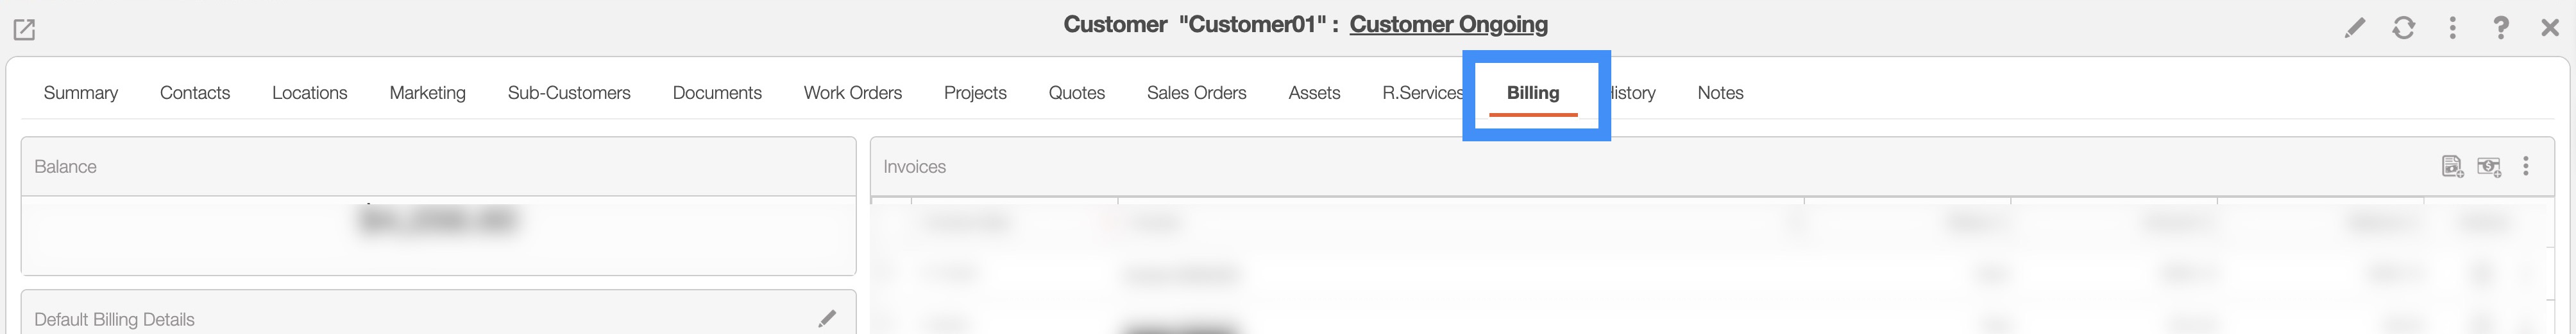Screen dimensions: 2576x334
Task: Open the help question mark icon
Action: pyautogui.click(x=2501, y=28)
